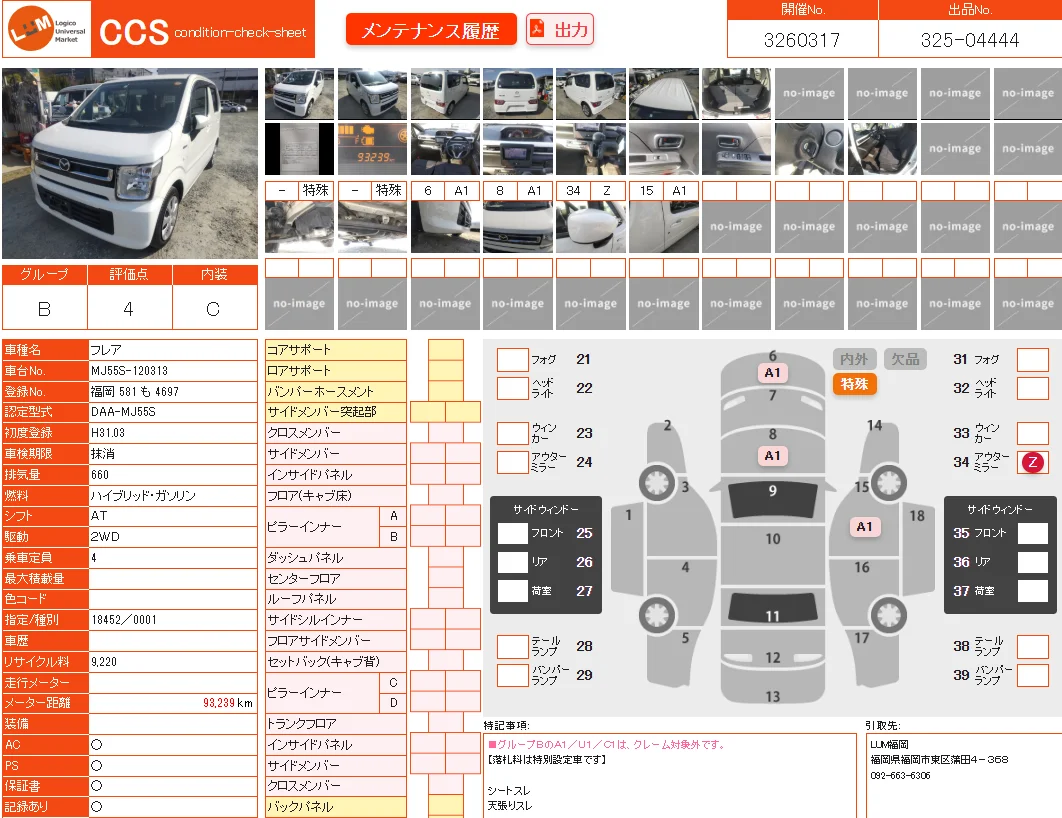Screen dimensions: 1062x818
Task: Click the PDF icon on the 出力 button
Action: coord(536,29)
